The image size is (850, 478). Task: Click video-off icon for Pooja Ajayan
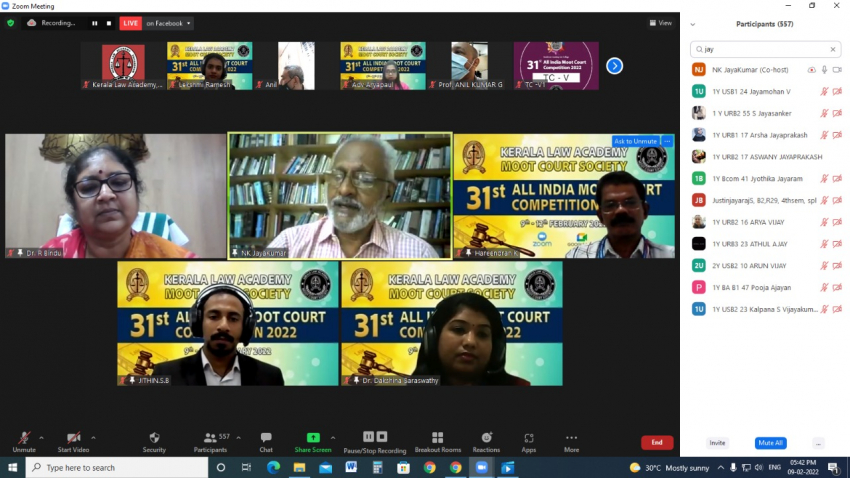click(x=838, y=287)
